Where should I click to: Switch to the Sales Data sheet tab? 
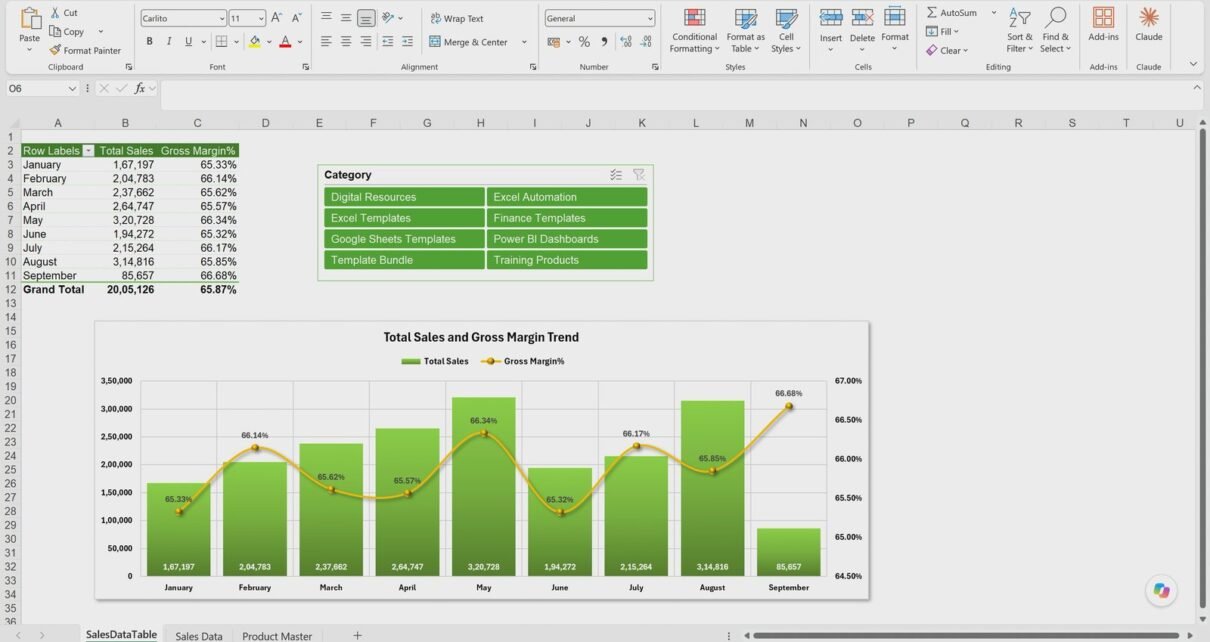click(199, 635)
